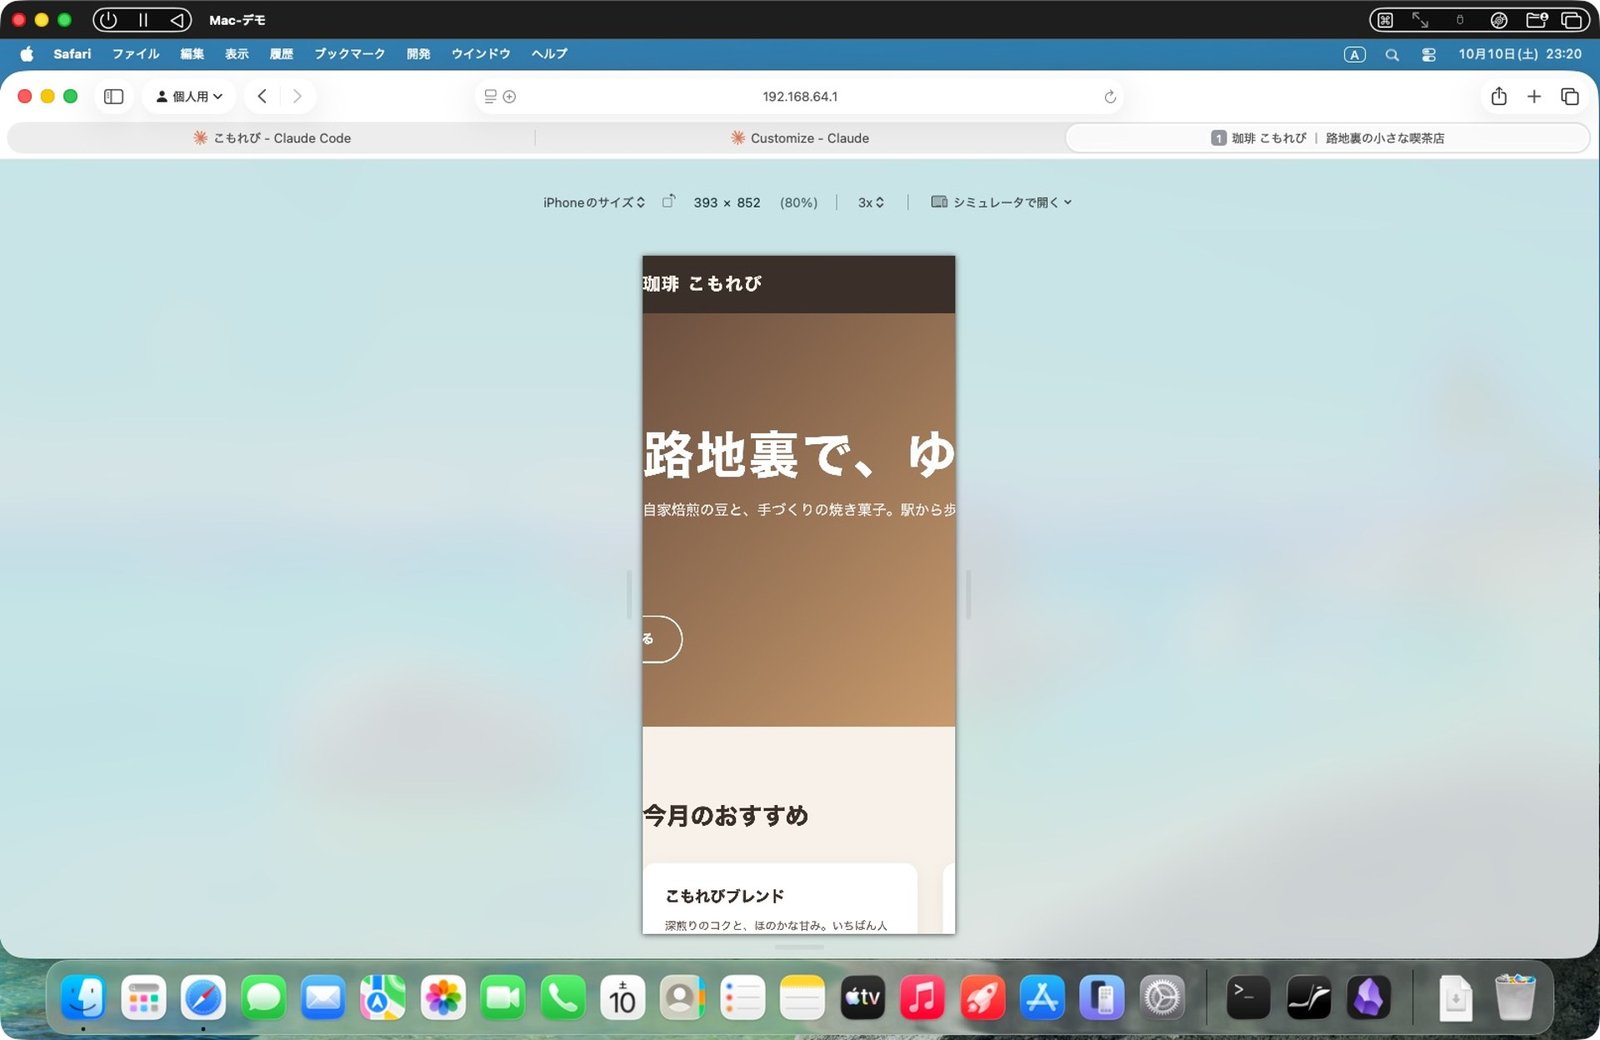Click the address bar showing 192.168.64.1

tap(800, 97)
